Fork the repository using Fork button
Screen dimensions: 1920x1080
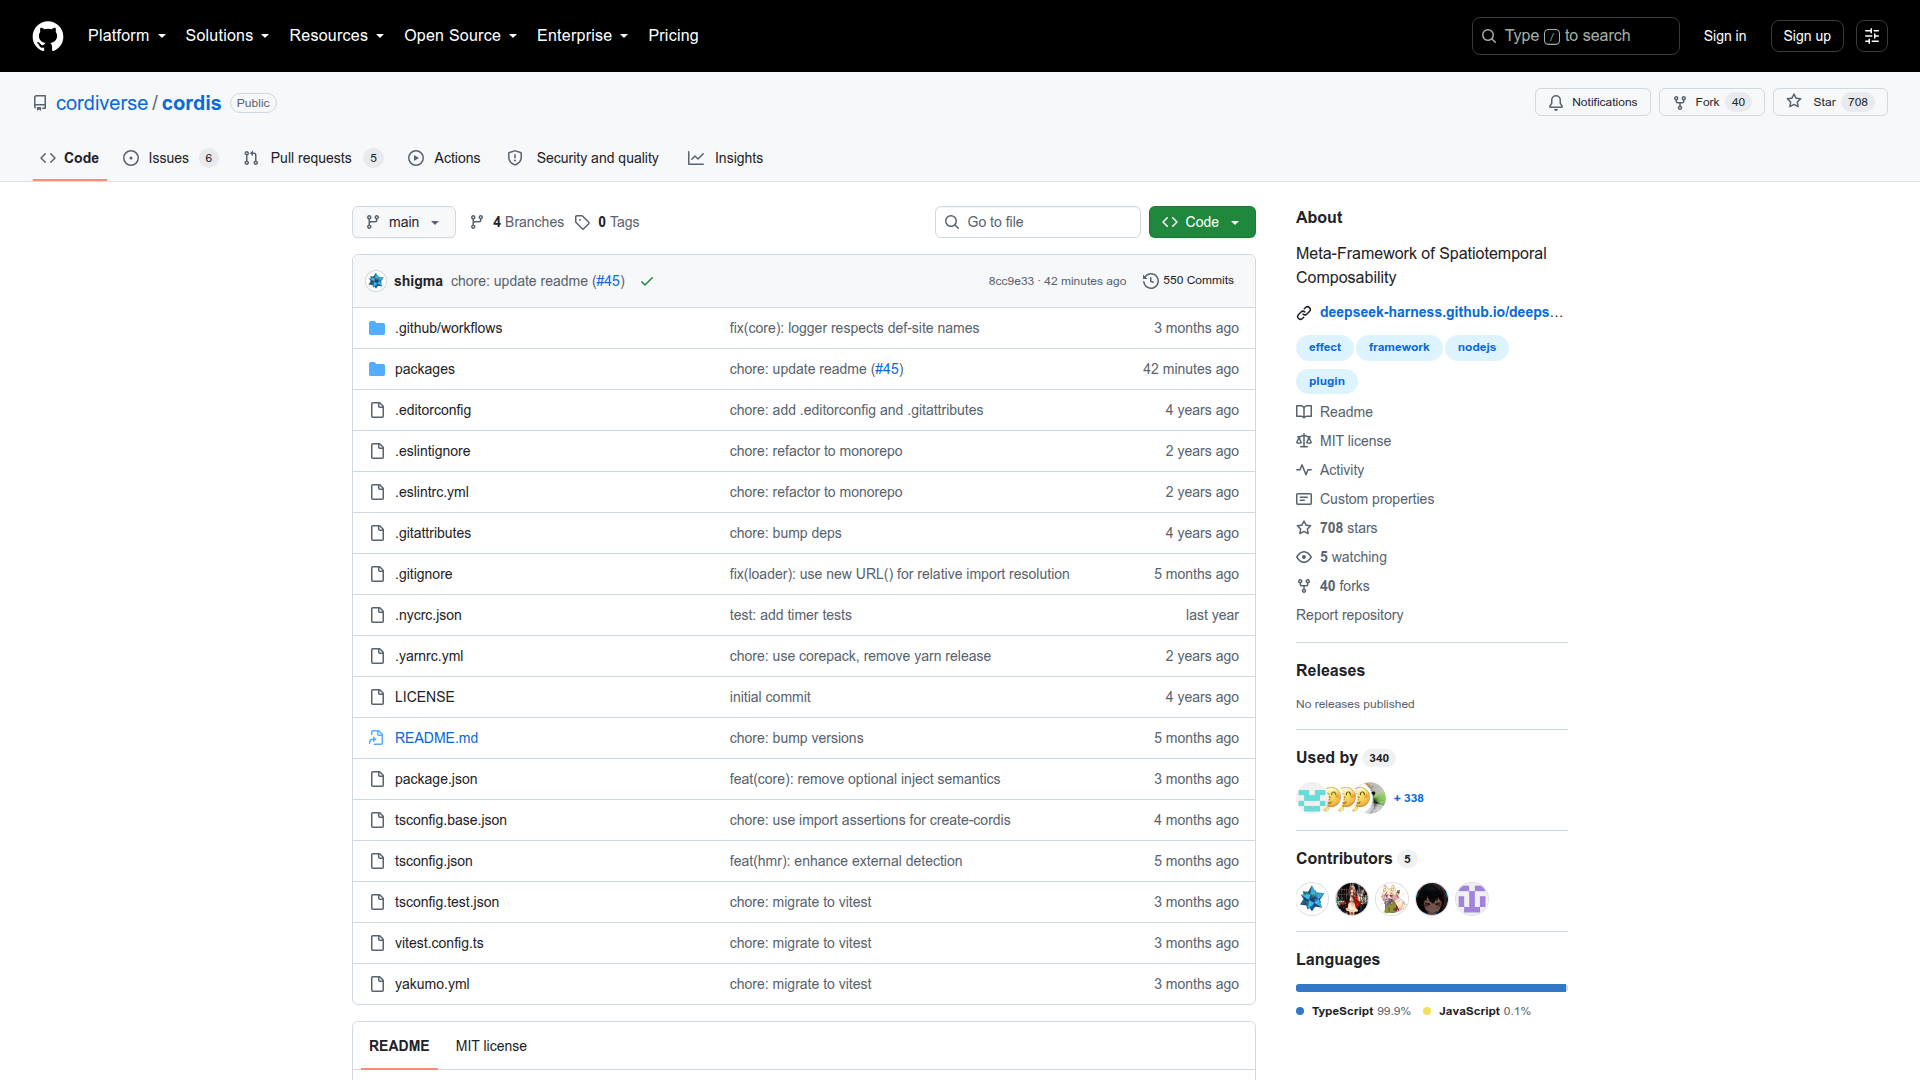coord(1711,102)
